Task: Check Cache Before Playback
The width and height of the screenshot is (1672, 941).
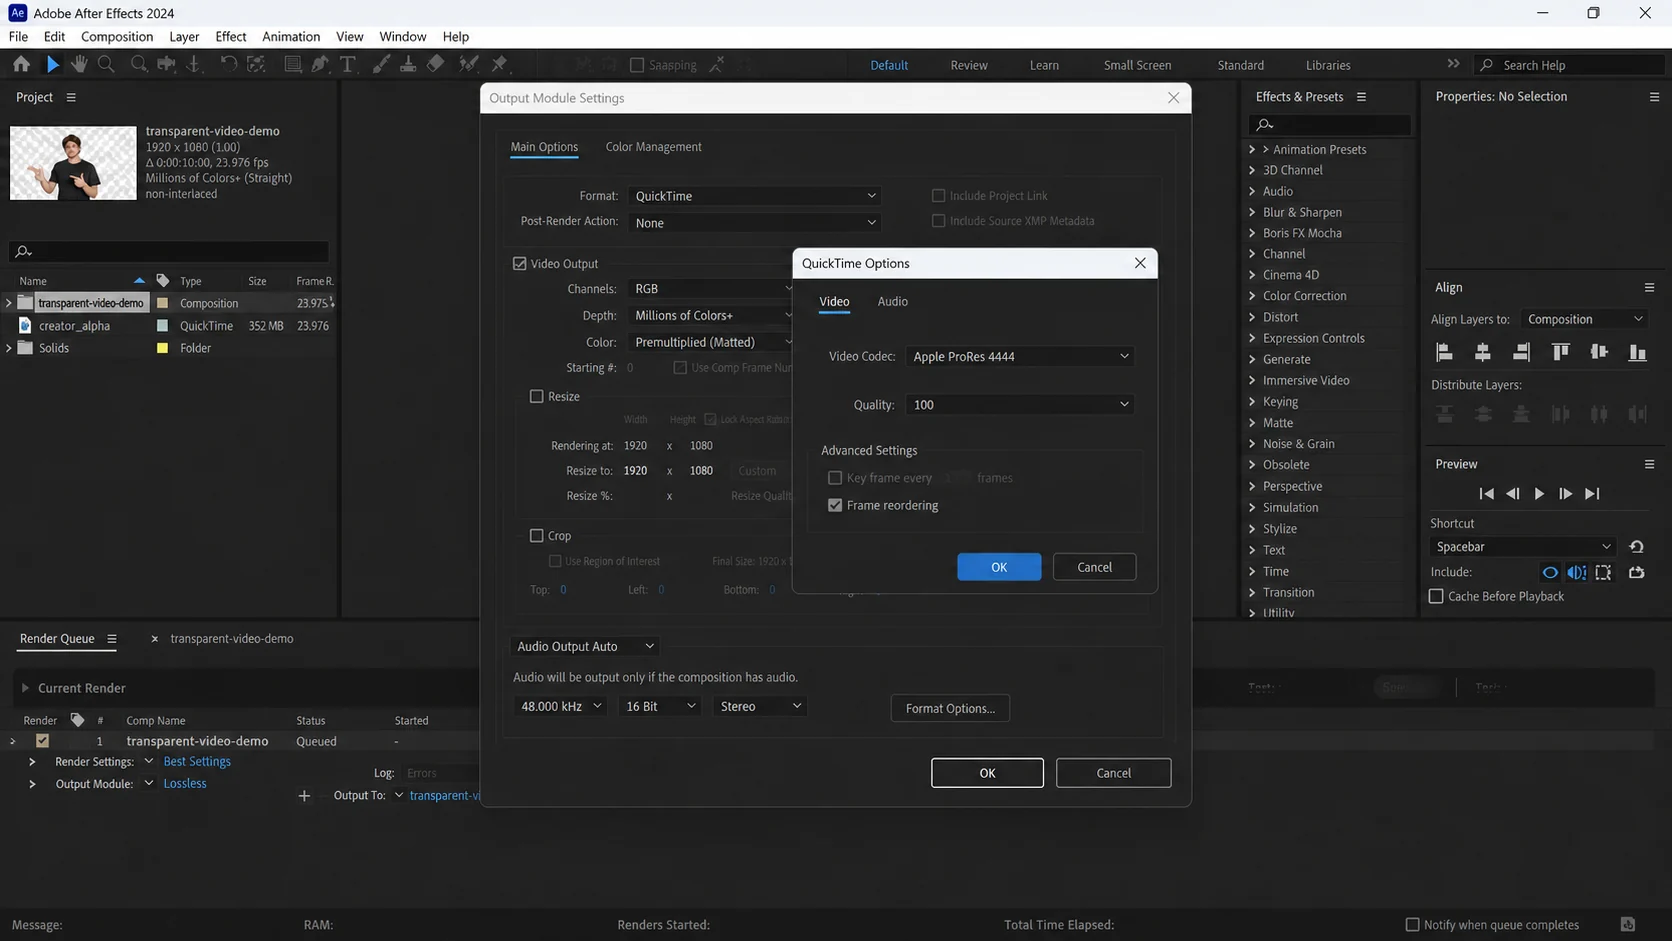Action: pos(1436,597)
